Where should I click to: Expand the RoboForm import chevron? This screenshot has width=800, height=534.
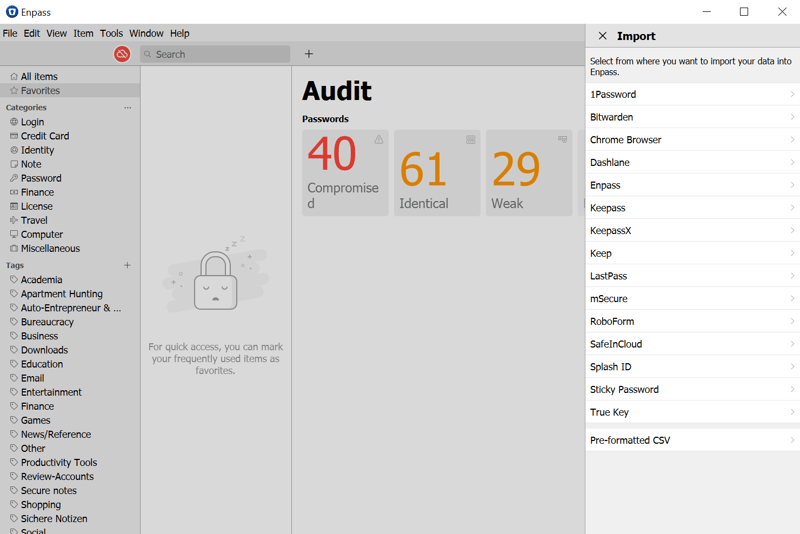[x=792, y=321]
